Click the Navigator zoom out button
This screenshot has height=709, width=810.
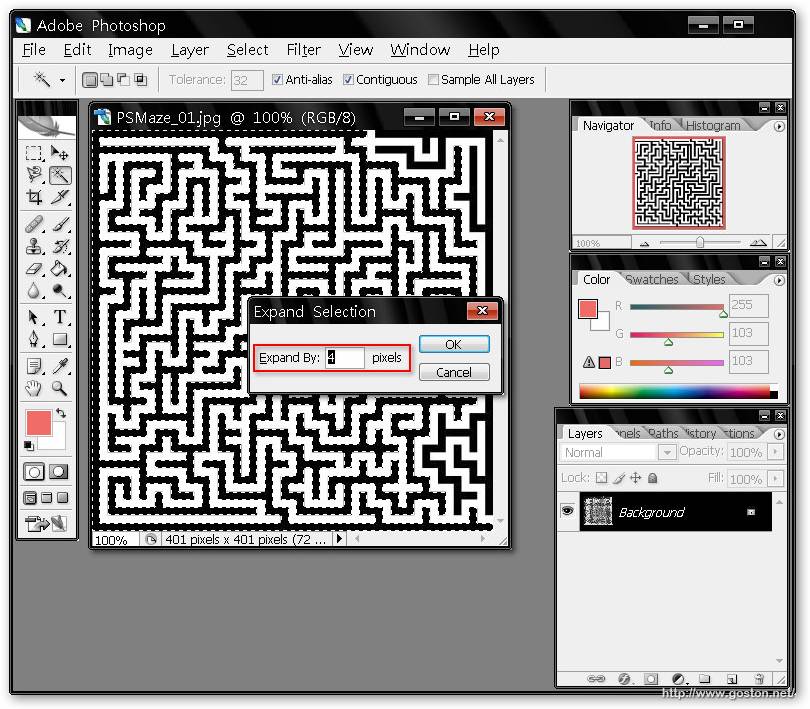[644, 243]
